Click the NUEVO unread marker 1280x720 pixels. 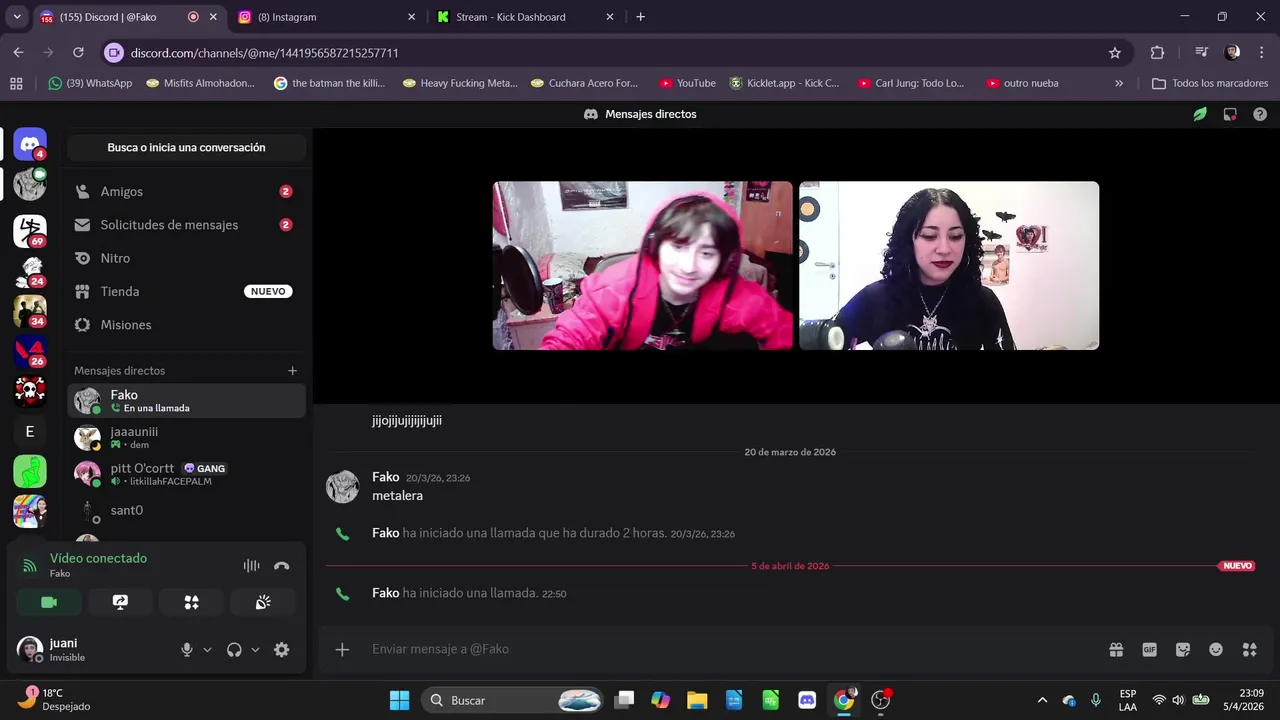pos(1237,566)
